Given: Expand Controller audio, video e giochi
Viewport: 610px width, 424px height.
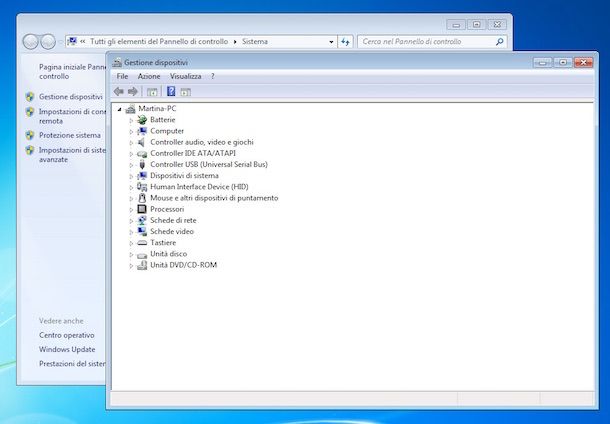Looking at the screenshot, I should coord(131,143).
